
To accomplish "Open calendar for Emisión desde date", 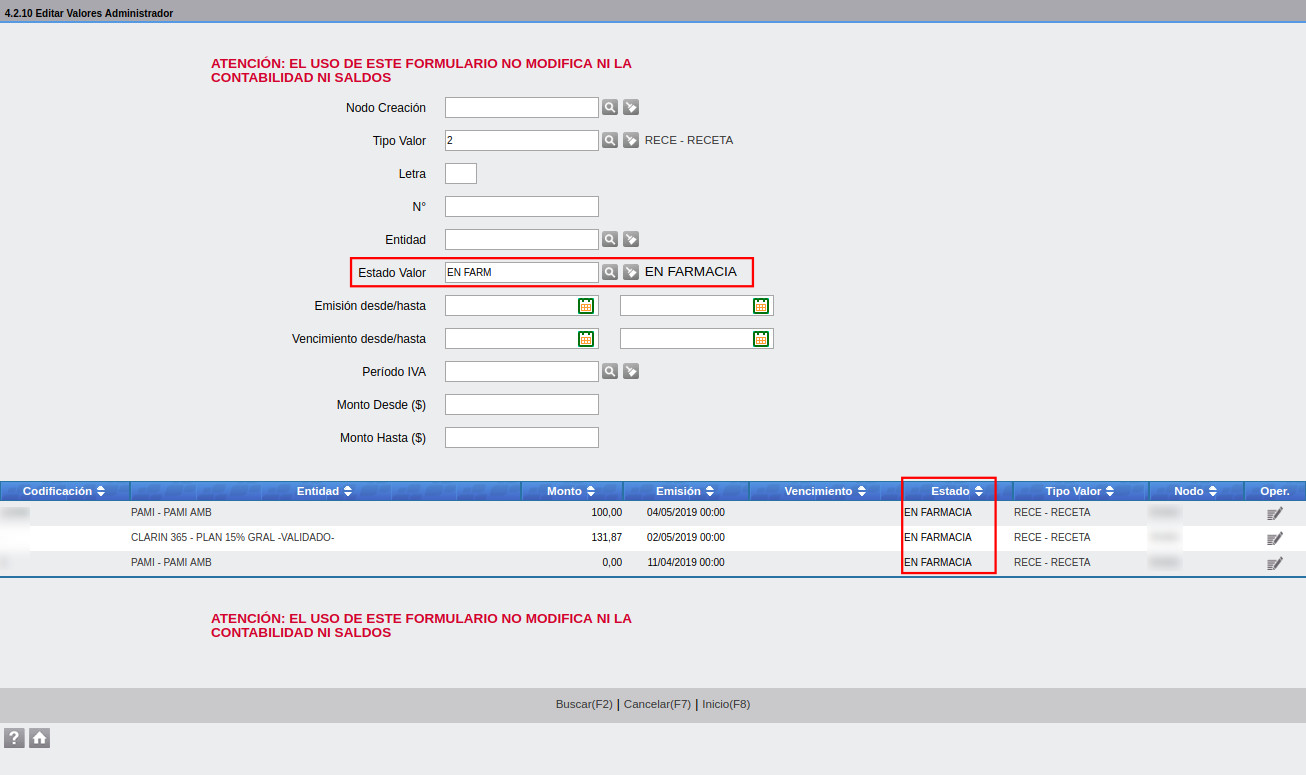I will (x=586, y=306).
